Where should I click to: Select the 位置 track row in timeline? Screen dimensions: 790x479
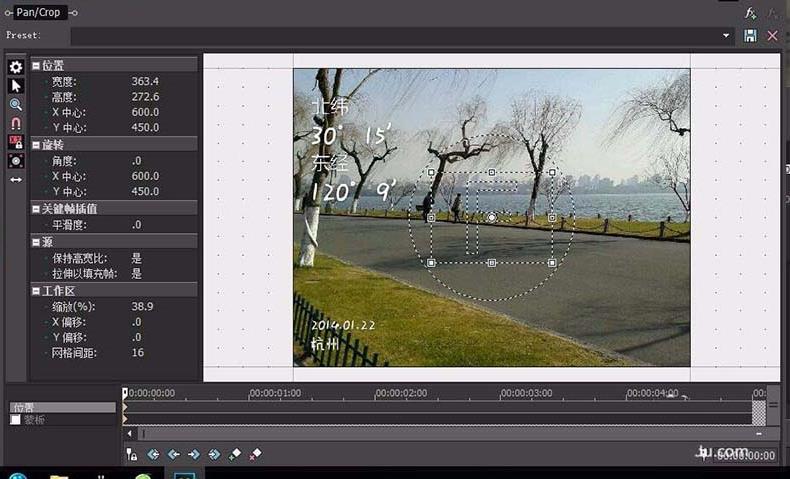pos(63,407)
